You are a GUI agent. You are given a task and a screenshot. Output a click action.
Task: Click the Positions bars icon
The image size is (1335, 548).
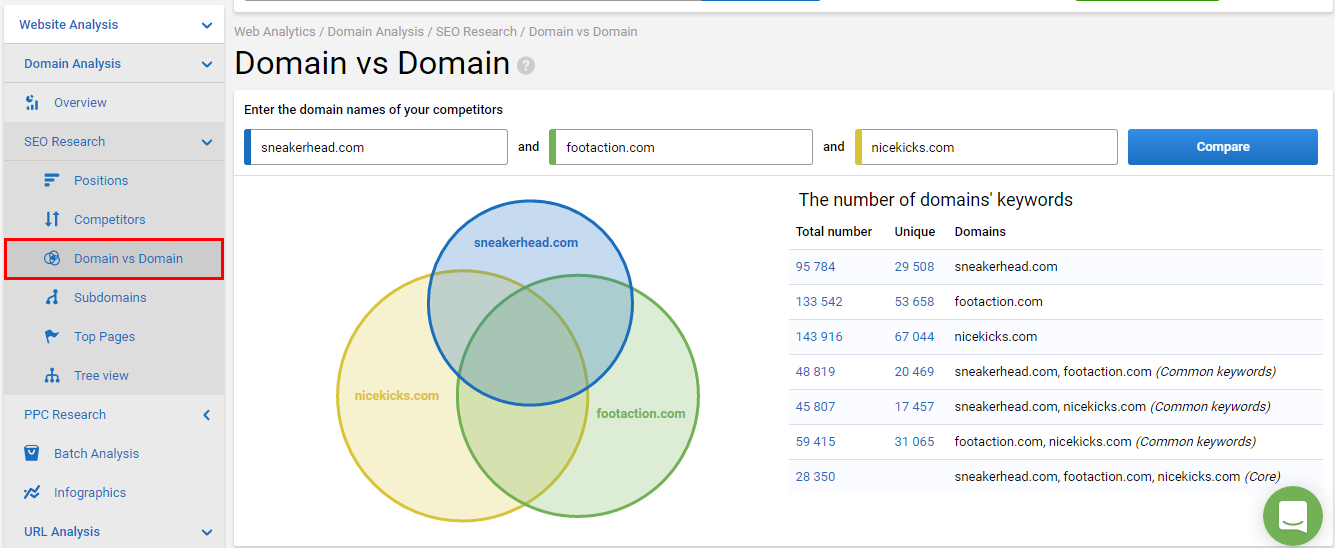(x=52, y=180)
